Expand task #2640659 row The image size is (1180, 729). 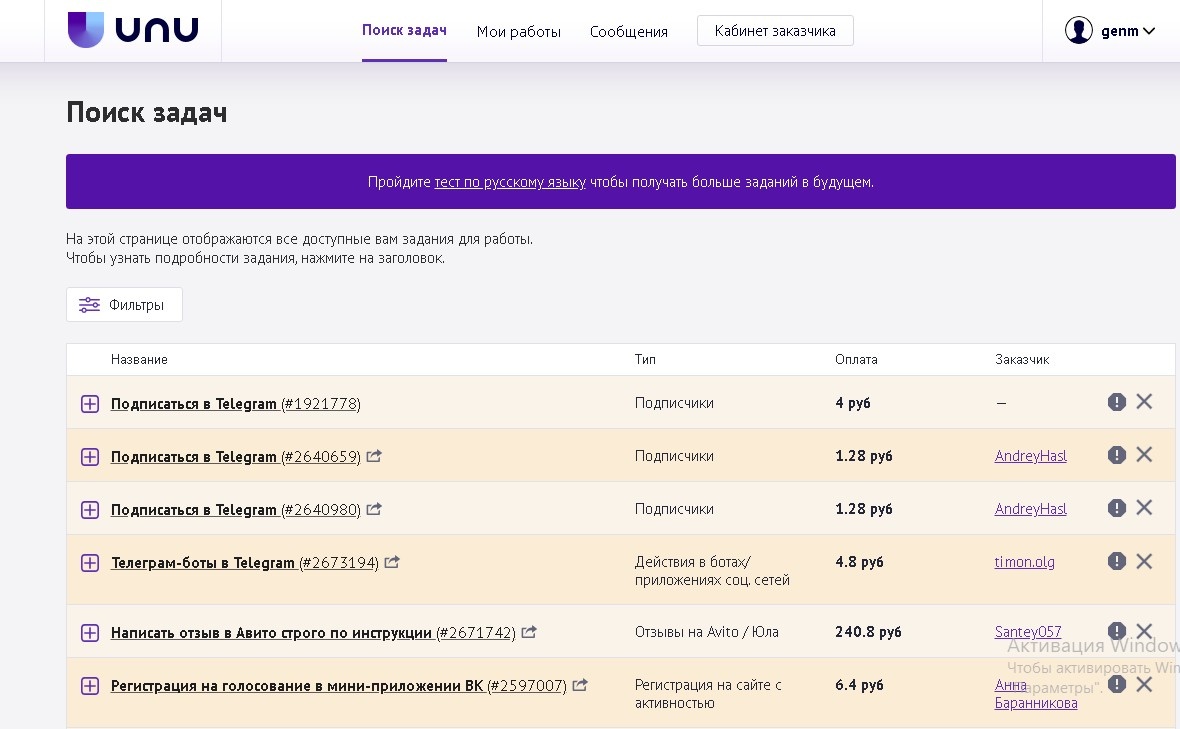(x=90, y=457)
